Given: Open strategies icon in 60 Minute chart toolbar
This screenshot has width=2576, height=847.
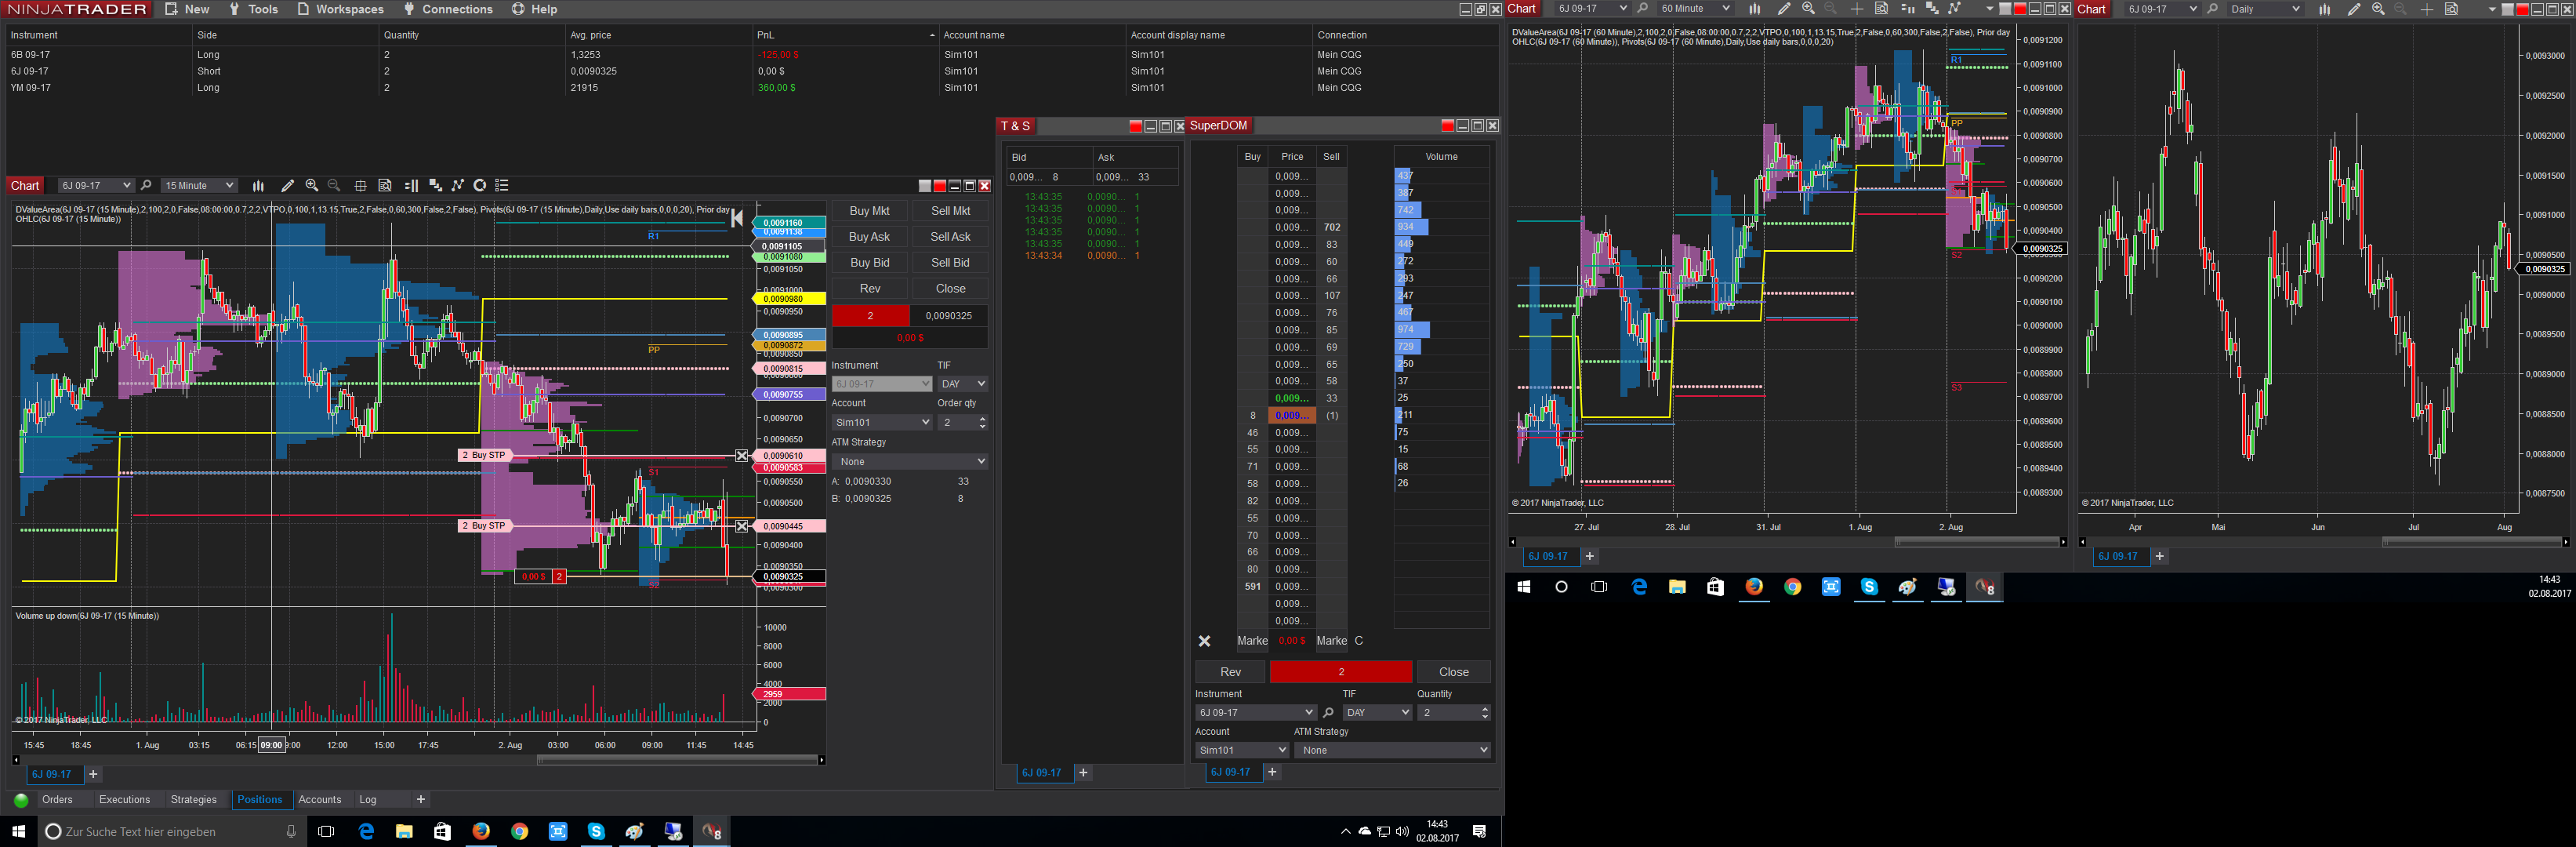Looking at the screenshot, I should click(x=1955, y=9).
